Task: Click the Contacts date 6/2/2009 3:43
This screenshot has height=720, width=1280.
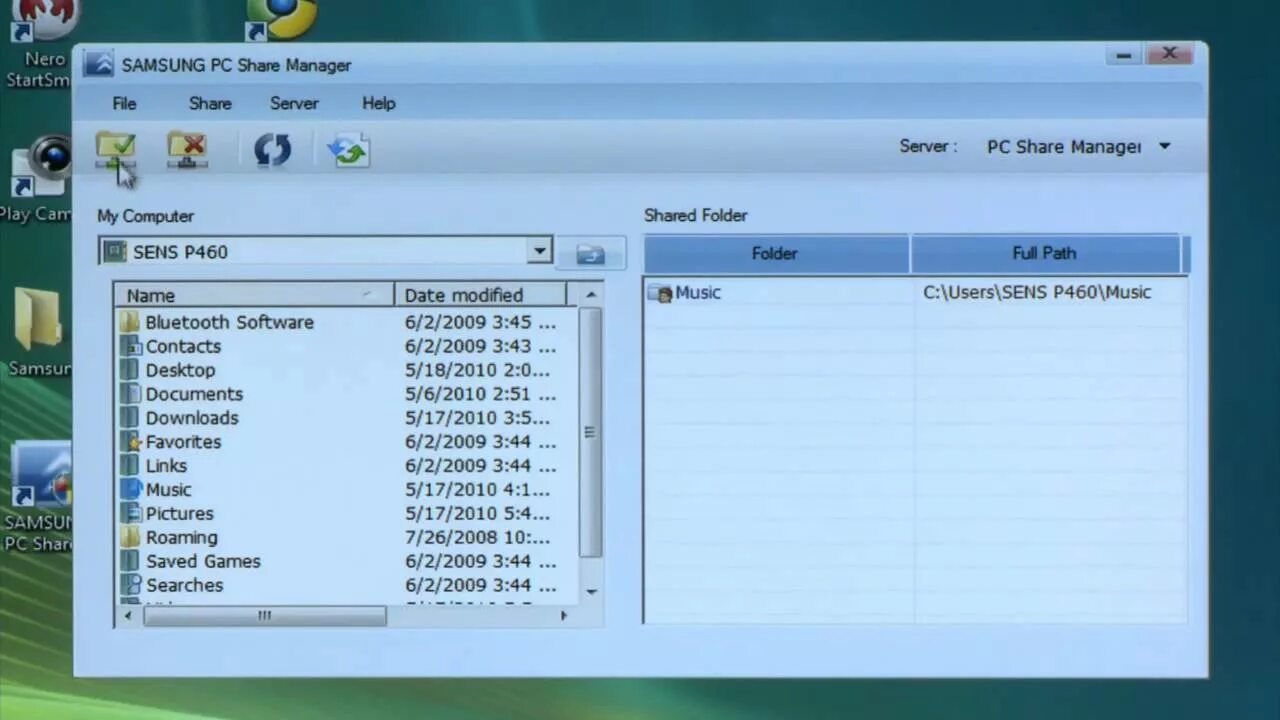Action: pyautogui.click(x=480, y=346)
